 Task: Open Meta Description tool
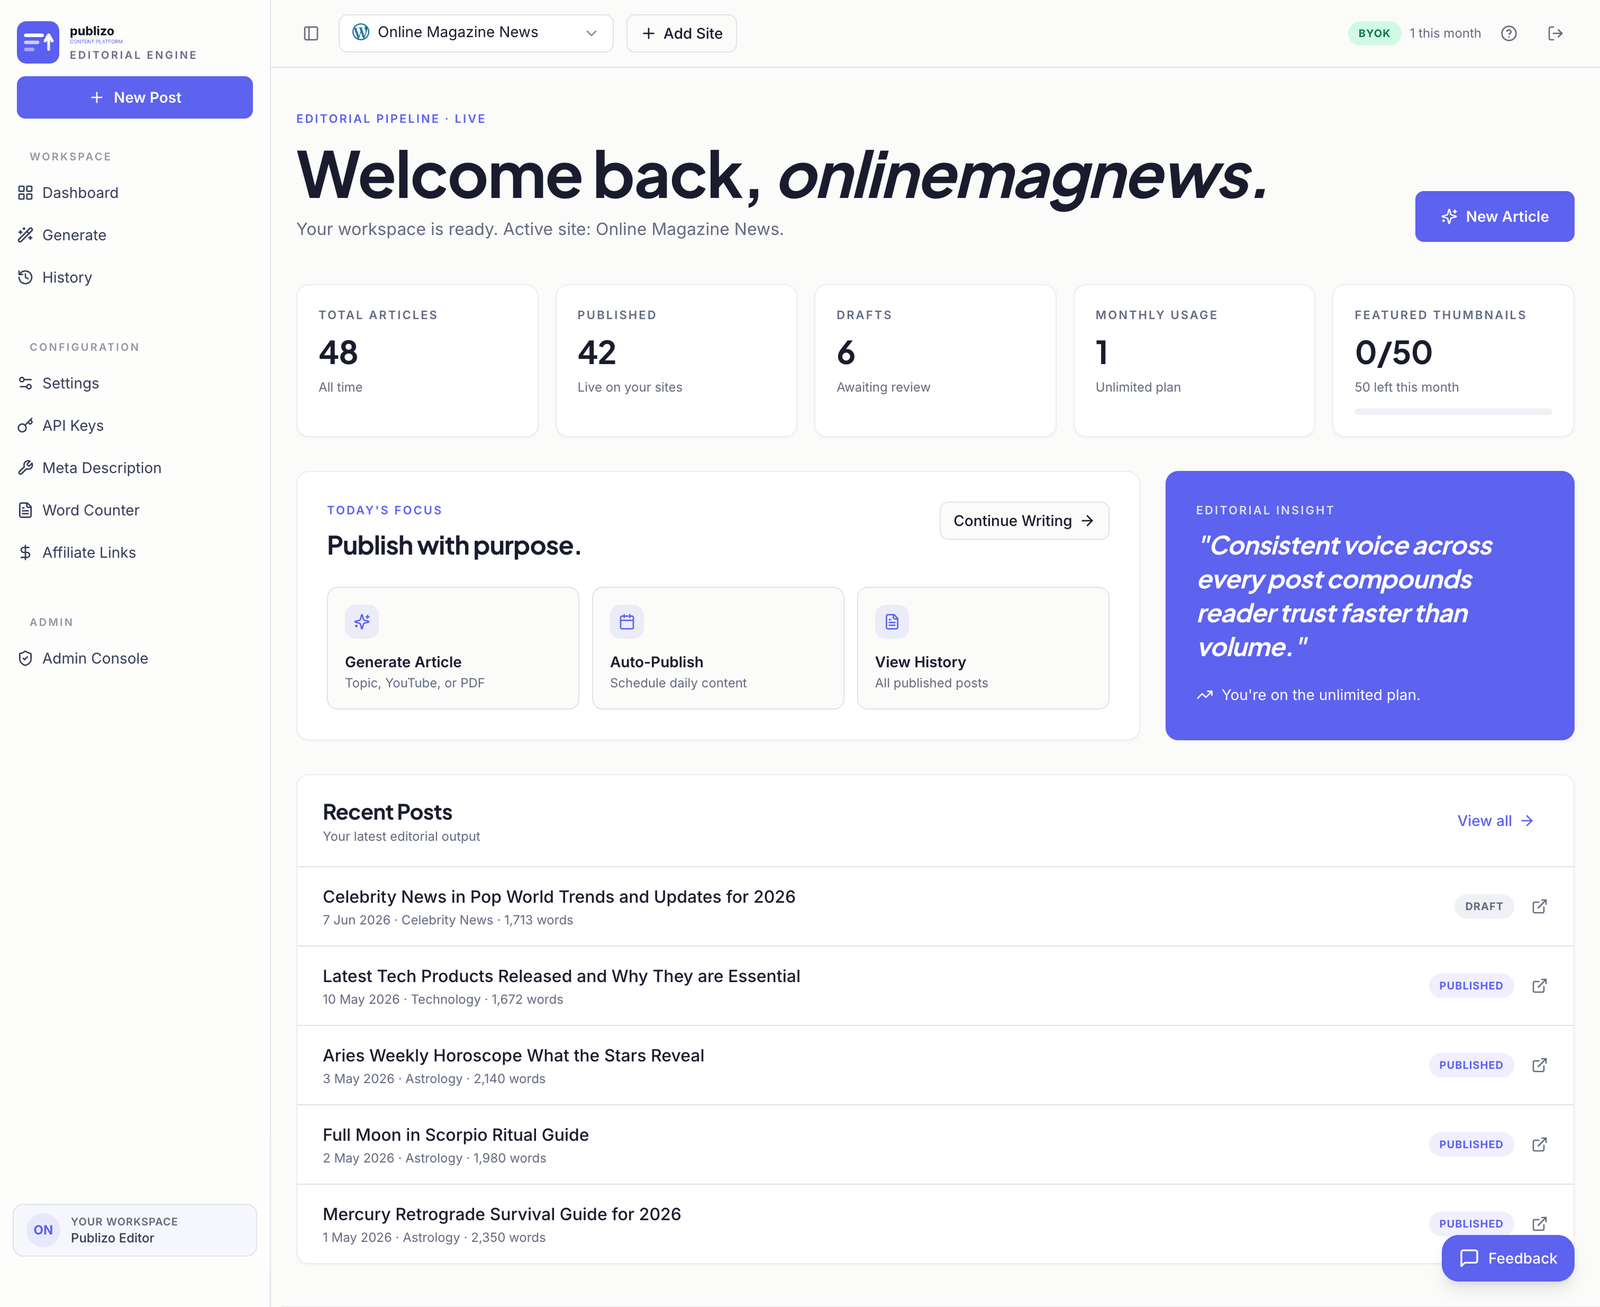(x=135, y=468)
